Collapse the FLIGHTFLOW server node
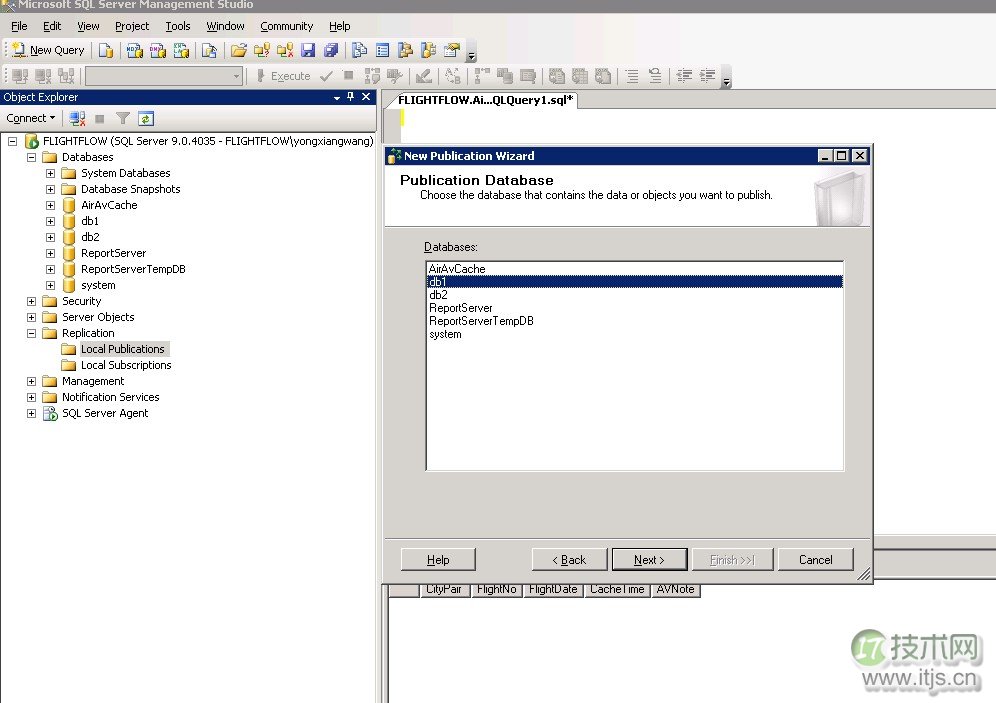This screenshot has width=996, height=703. point(12,141)
